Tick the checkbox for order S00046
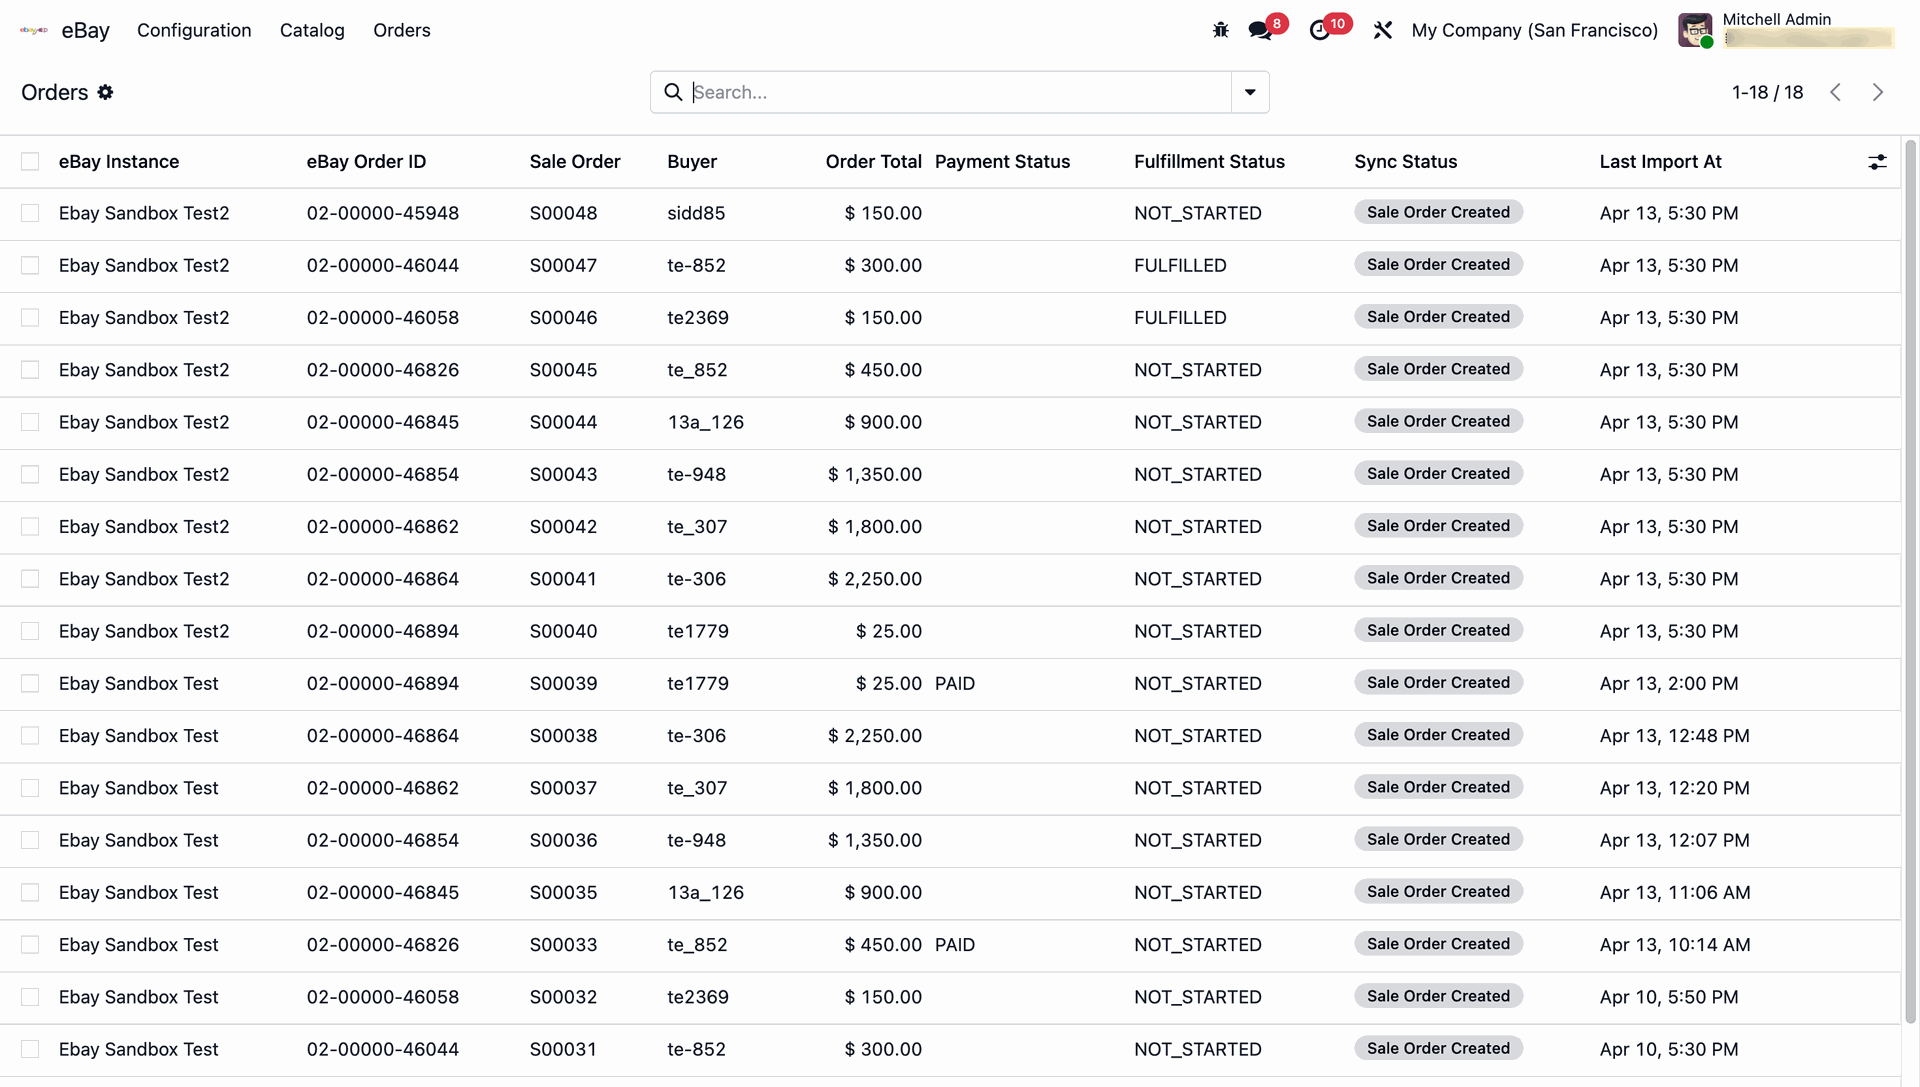1920x1087 pixels. pos(30,317)
